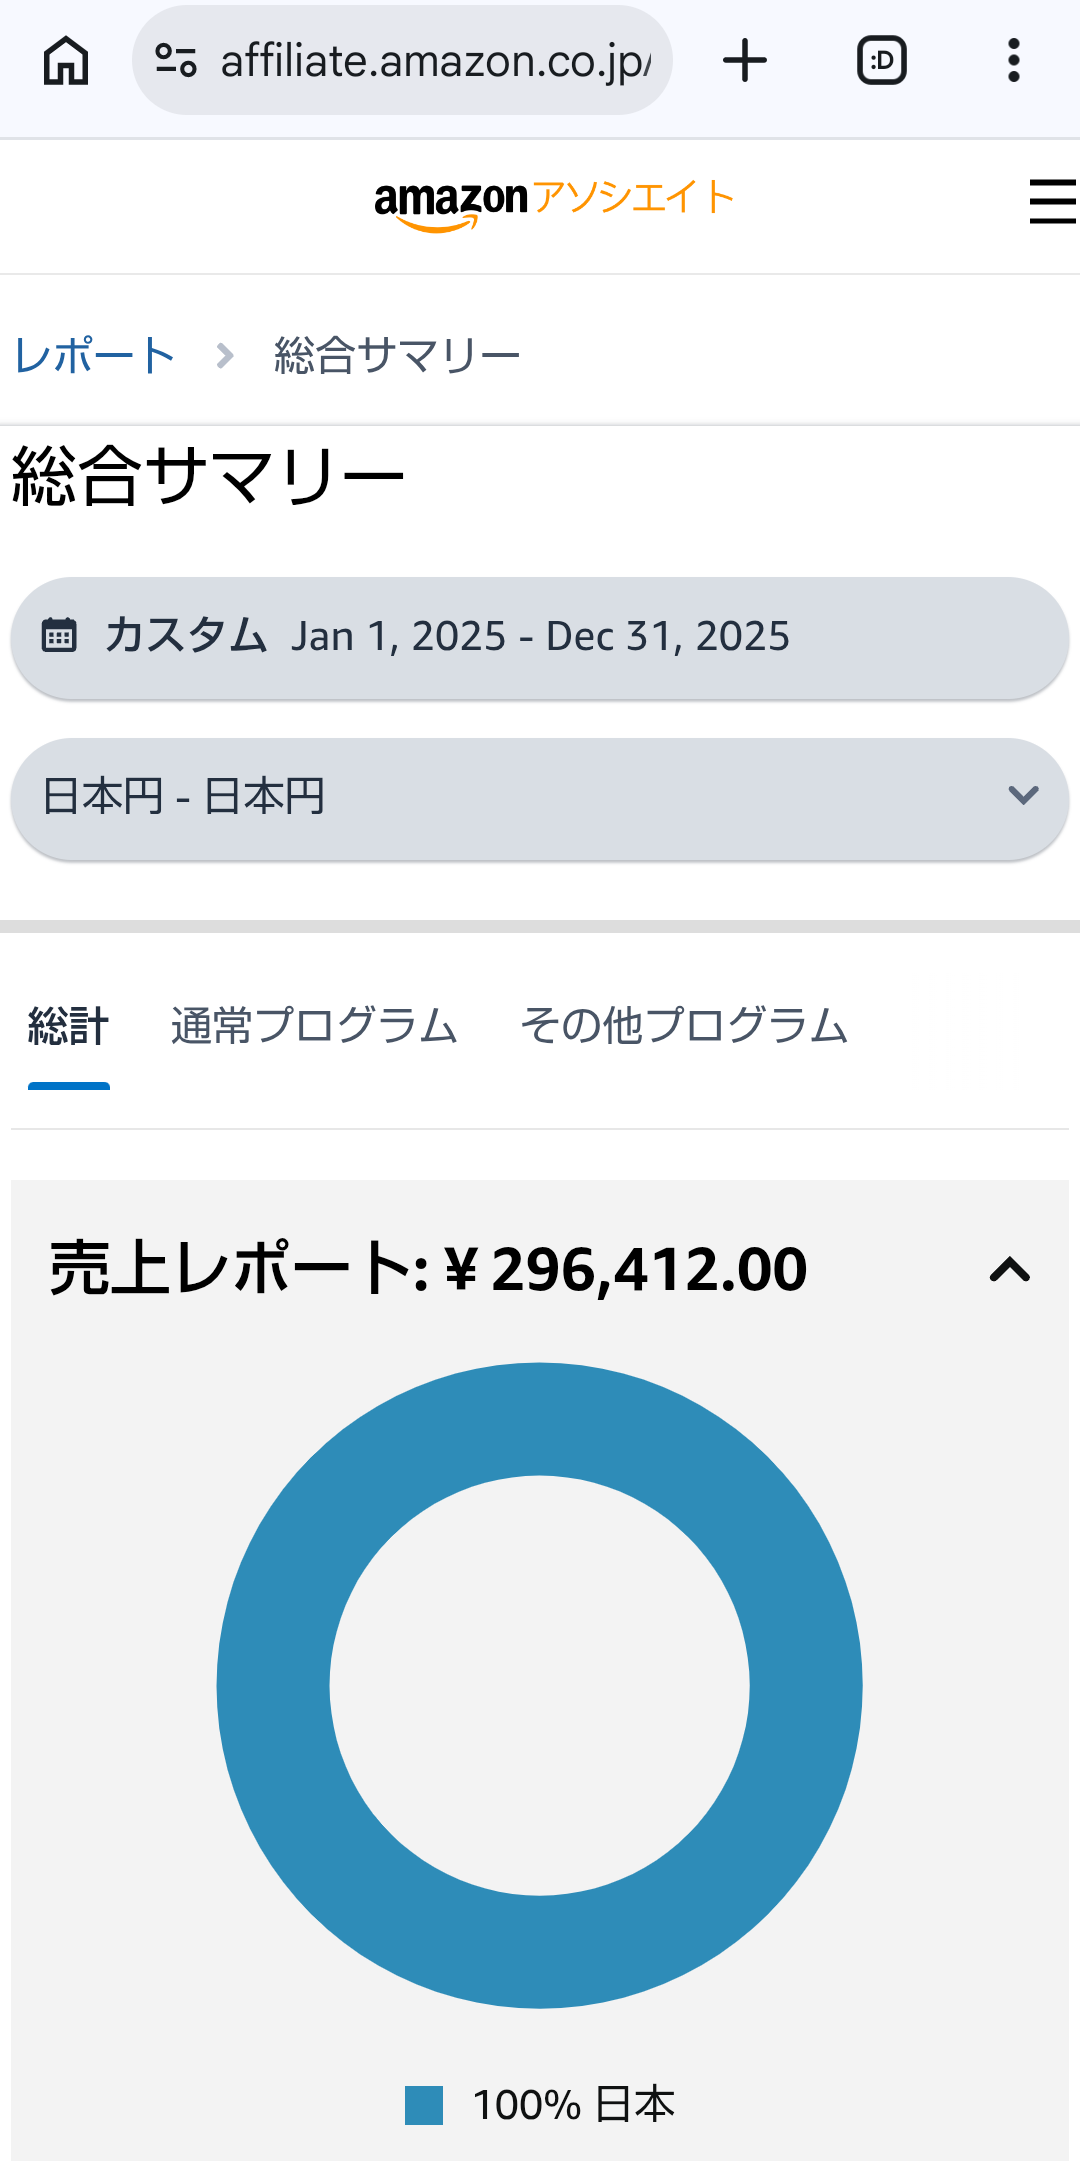This screenshot has width=1080, height=2162.
Task: Switch to the 通常プログラム tab
Action: [x=314, y=1027]
